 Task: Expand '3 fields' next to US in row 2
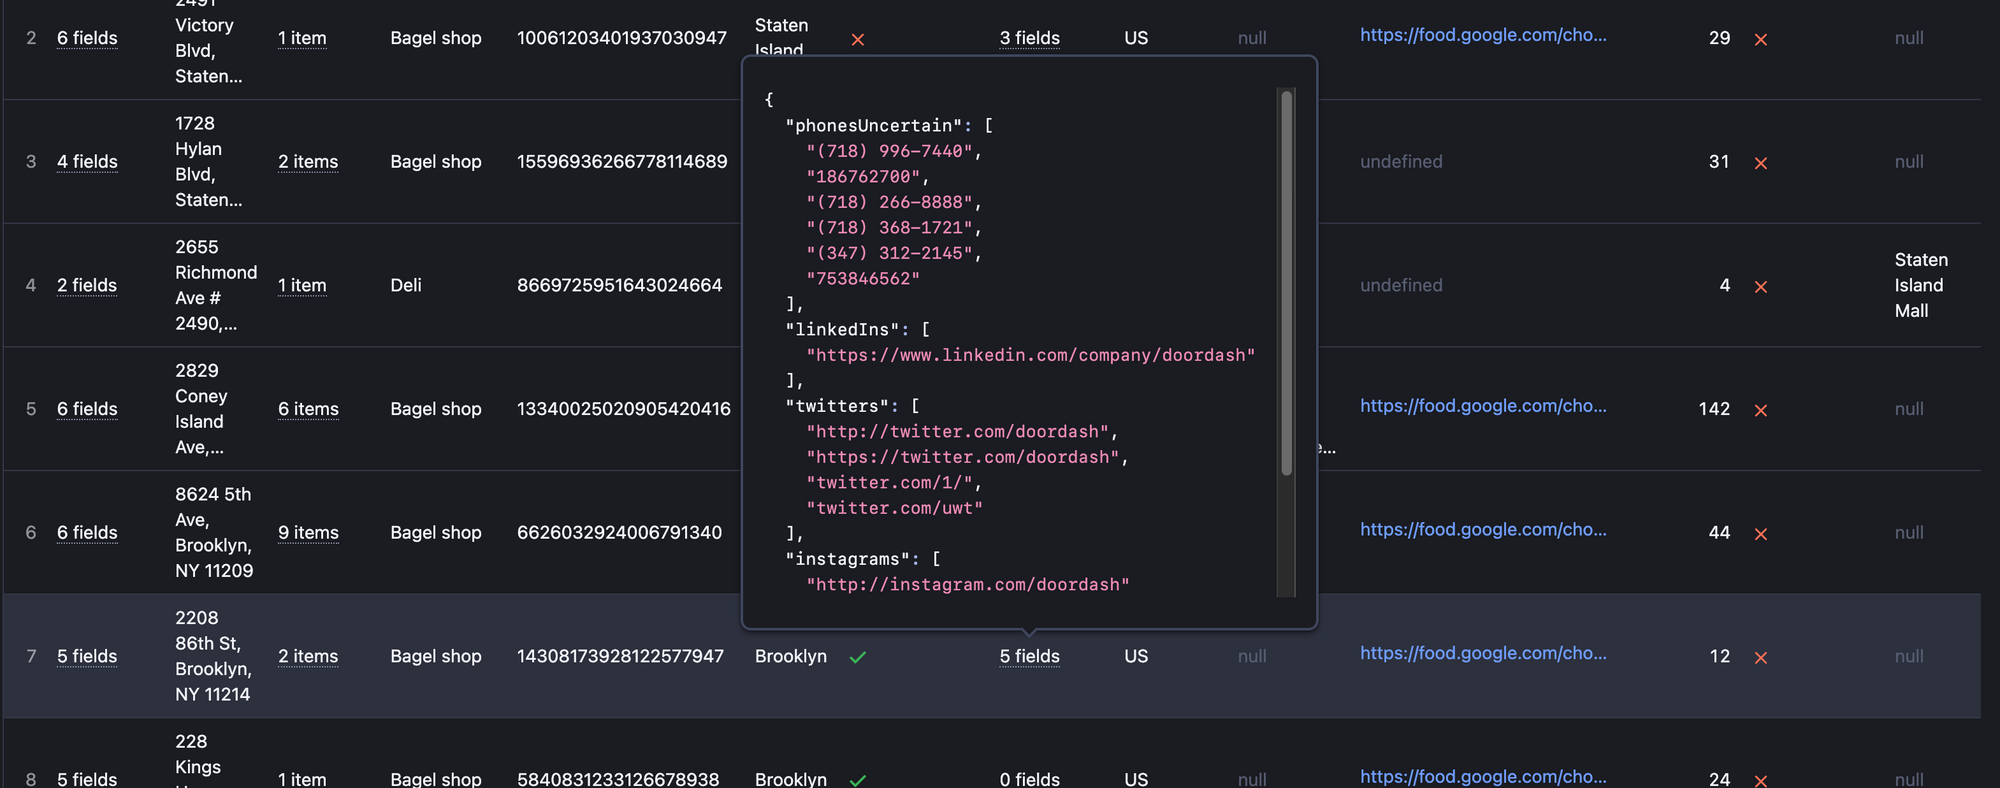(x=1029, y=38)
